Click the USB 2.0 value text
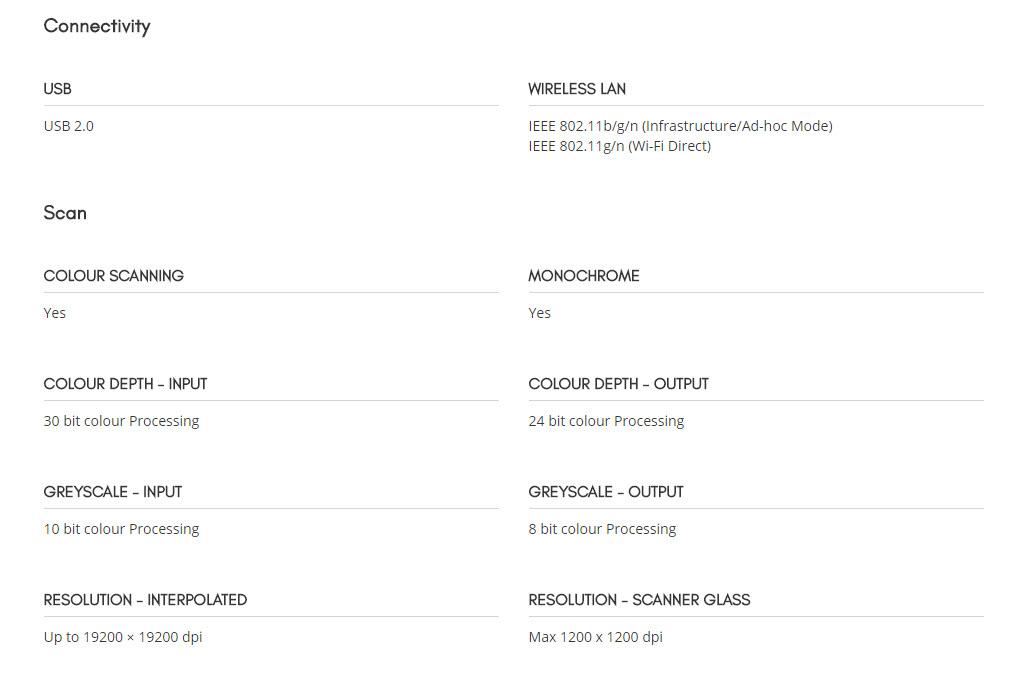1011x680 pixels. (x=68, y=126)
